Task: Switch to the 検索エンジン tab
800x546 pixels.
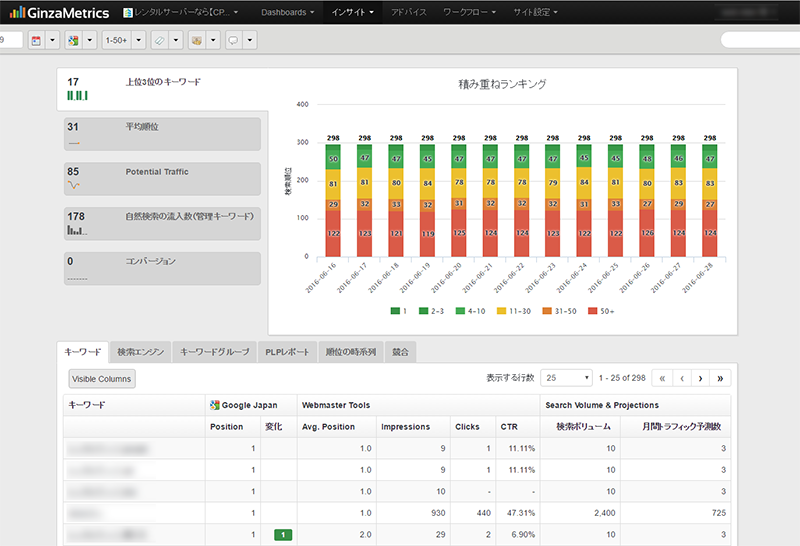Action: pyautogui.click(x=140, y=352)
